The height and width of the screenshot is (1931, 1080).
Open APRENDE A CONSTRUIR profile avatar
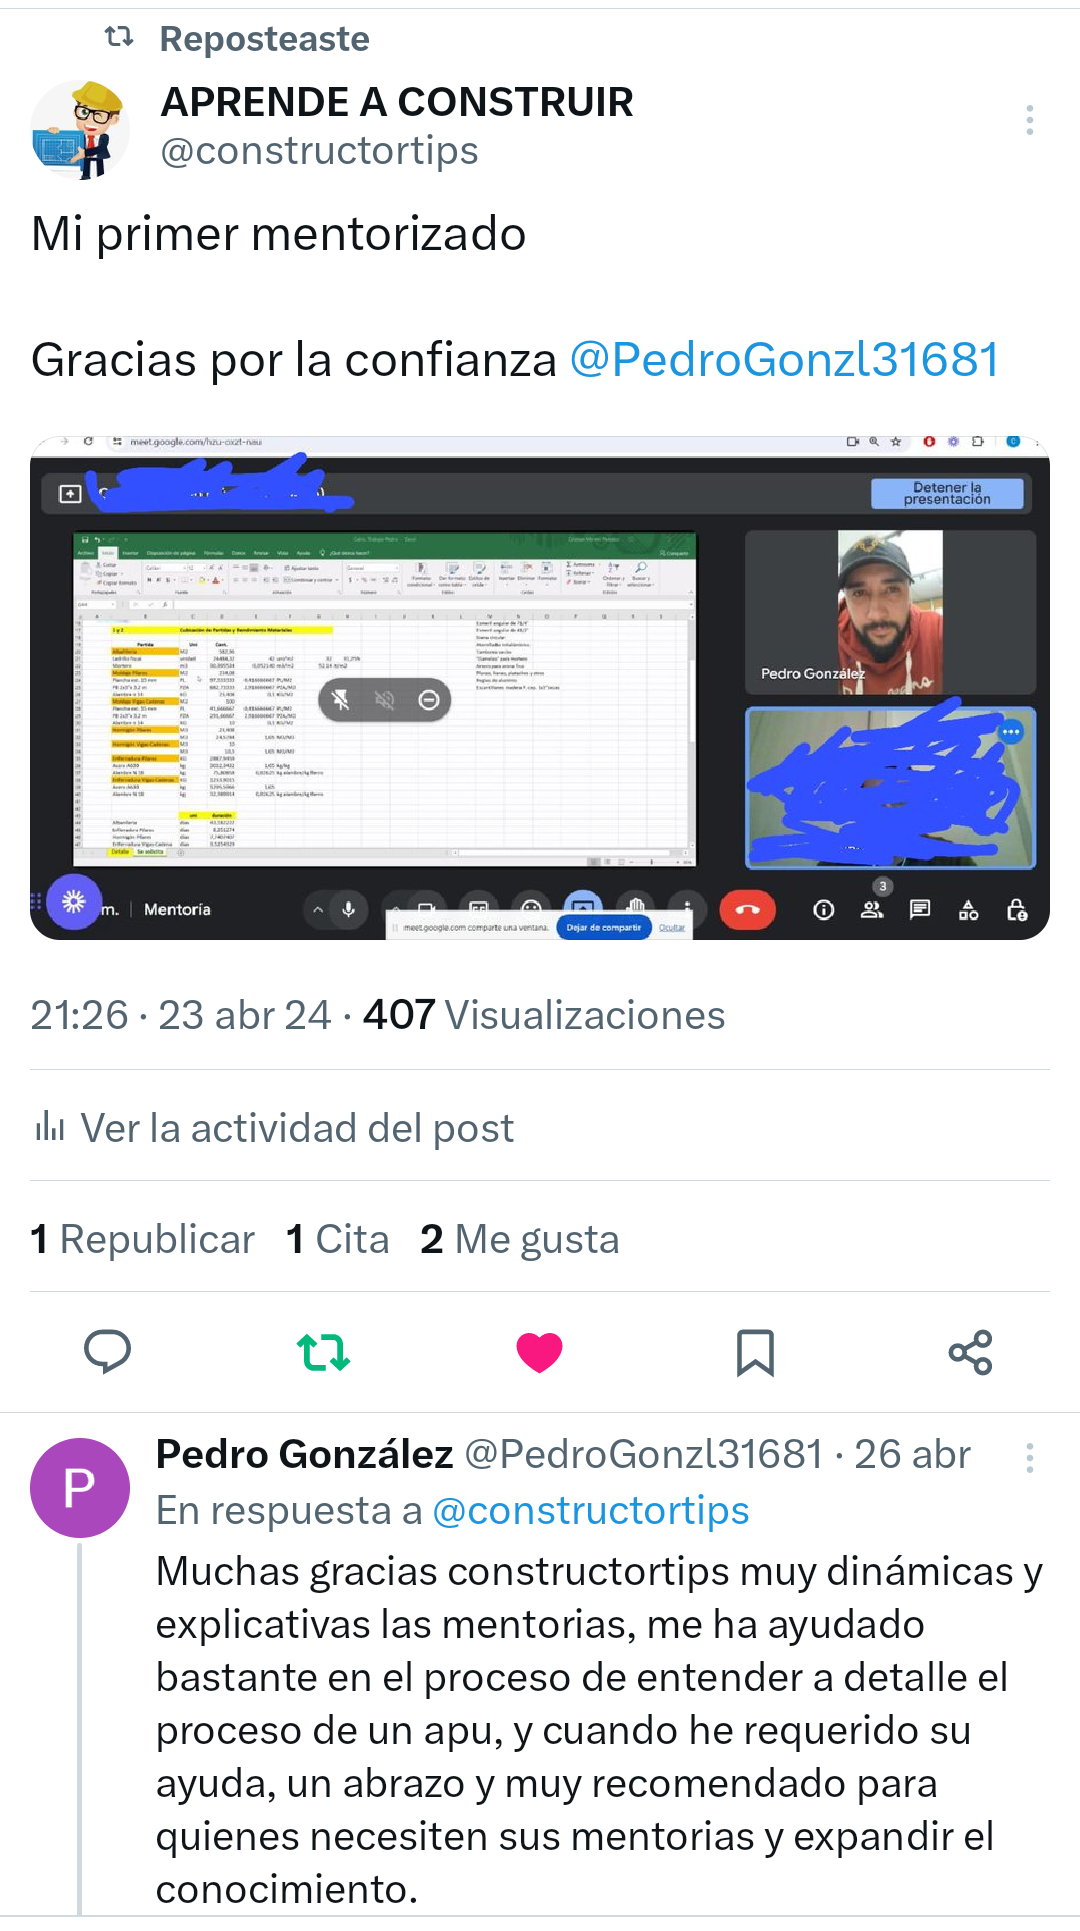coord(80,130)
